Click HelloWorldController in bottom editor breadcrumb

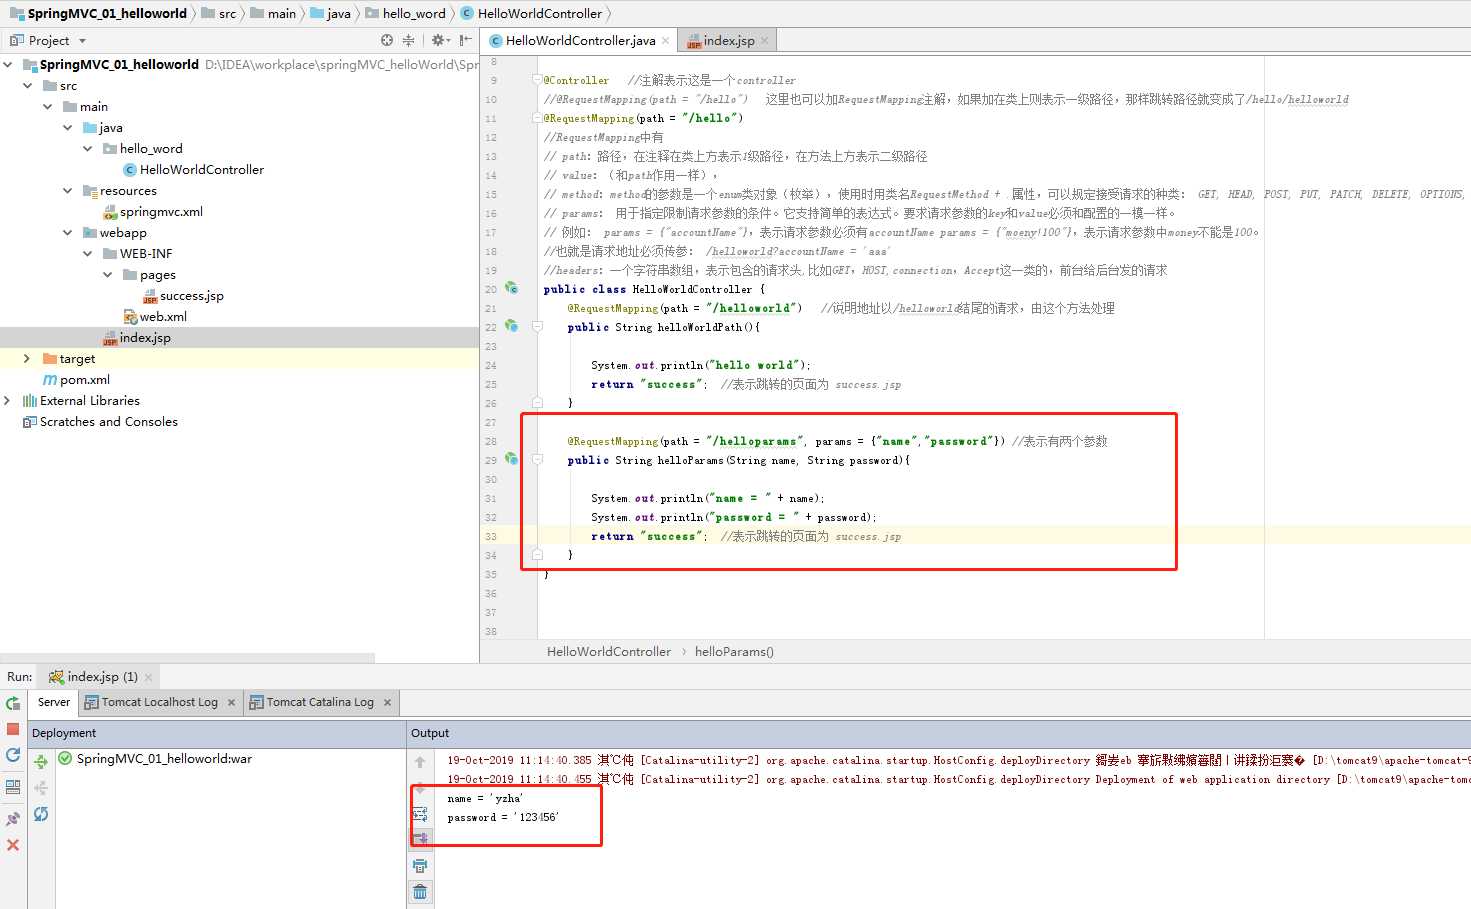(x=609, y=652)
